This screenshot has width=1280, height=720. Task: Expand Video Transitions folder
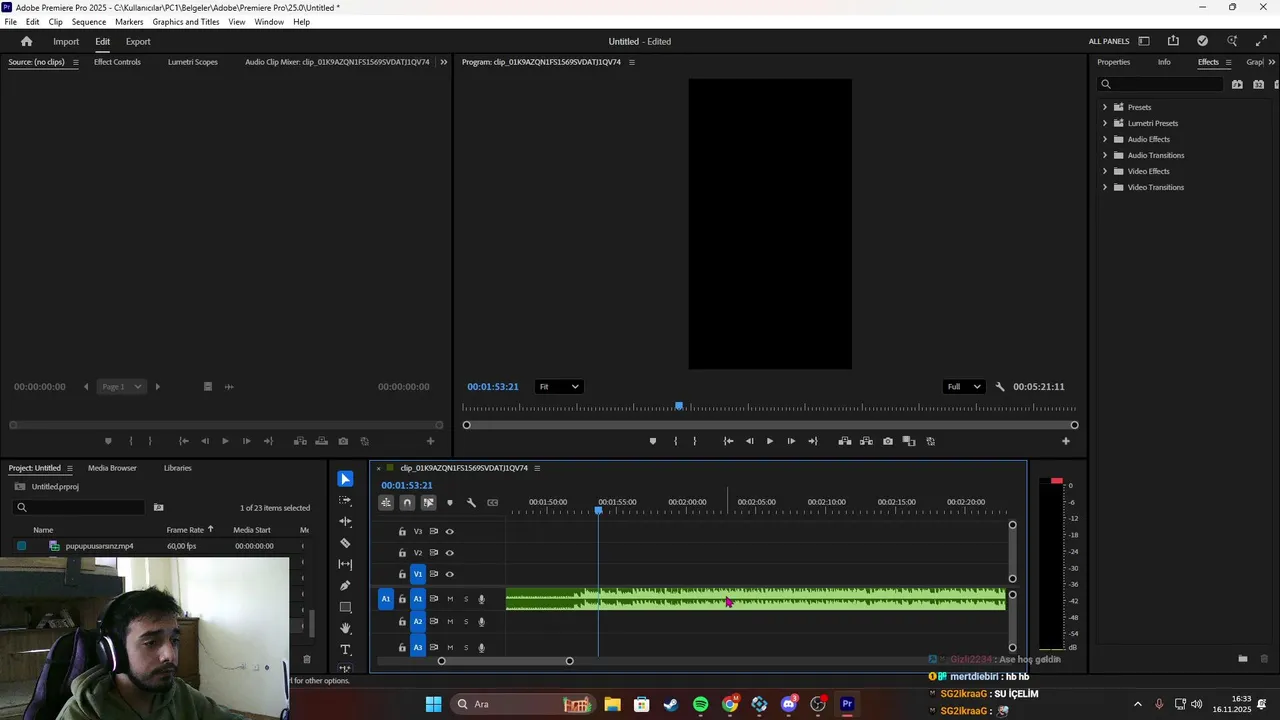pos(1105,187)
